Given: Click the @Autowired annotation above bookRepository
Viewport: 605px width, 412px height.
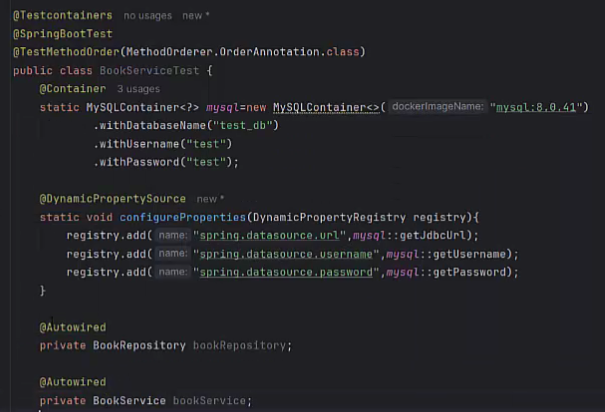Looking at the screenshot, I should (x=73, y=327).
